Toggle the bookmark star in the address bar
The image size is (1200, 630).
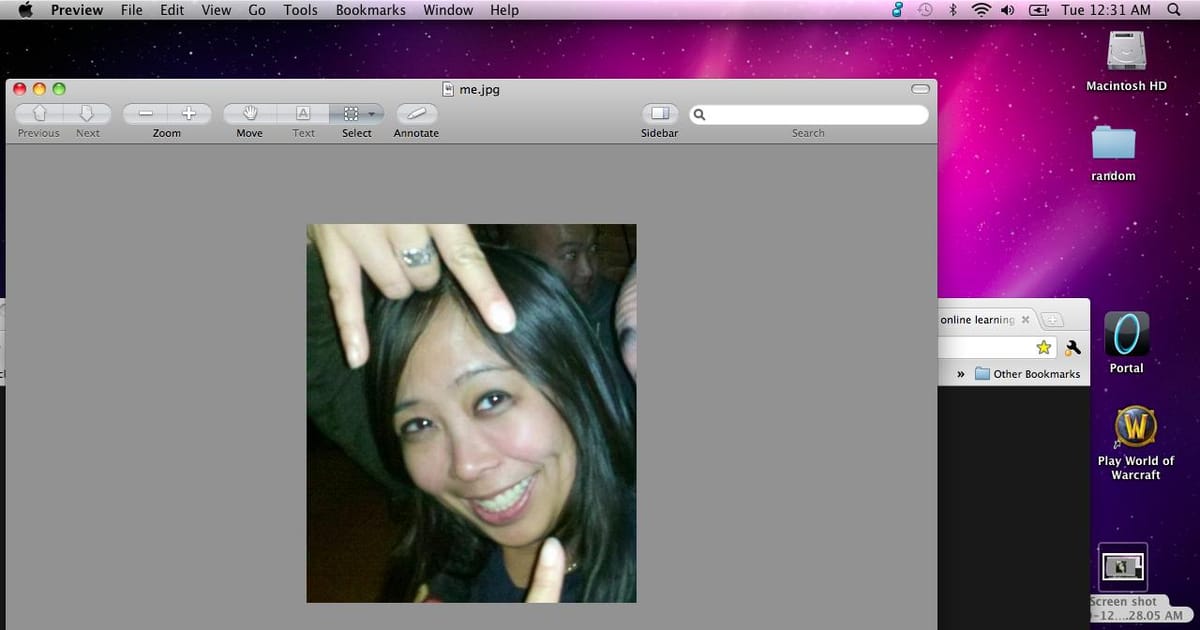tap(1043, 347)
